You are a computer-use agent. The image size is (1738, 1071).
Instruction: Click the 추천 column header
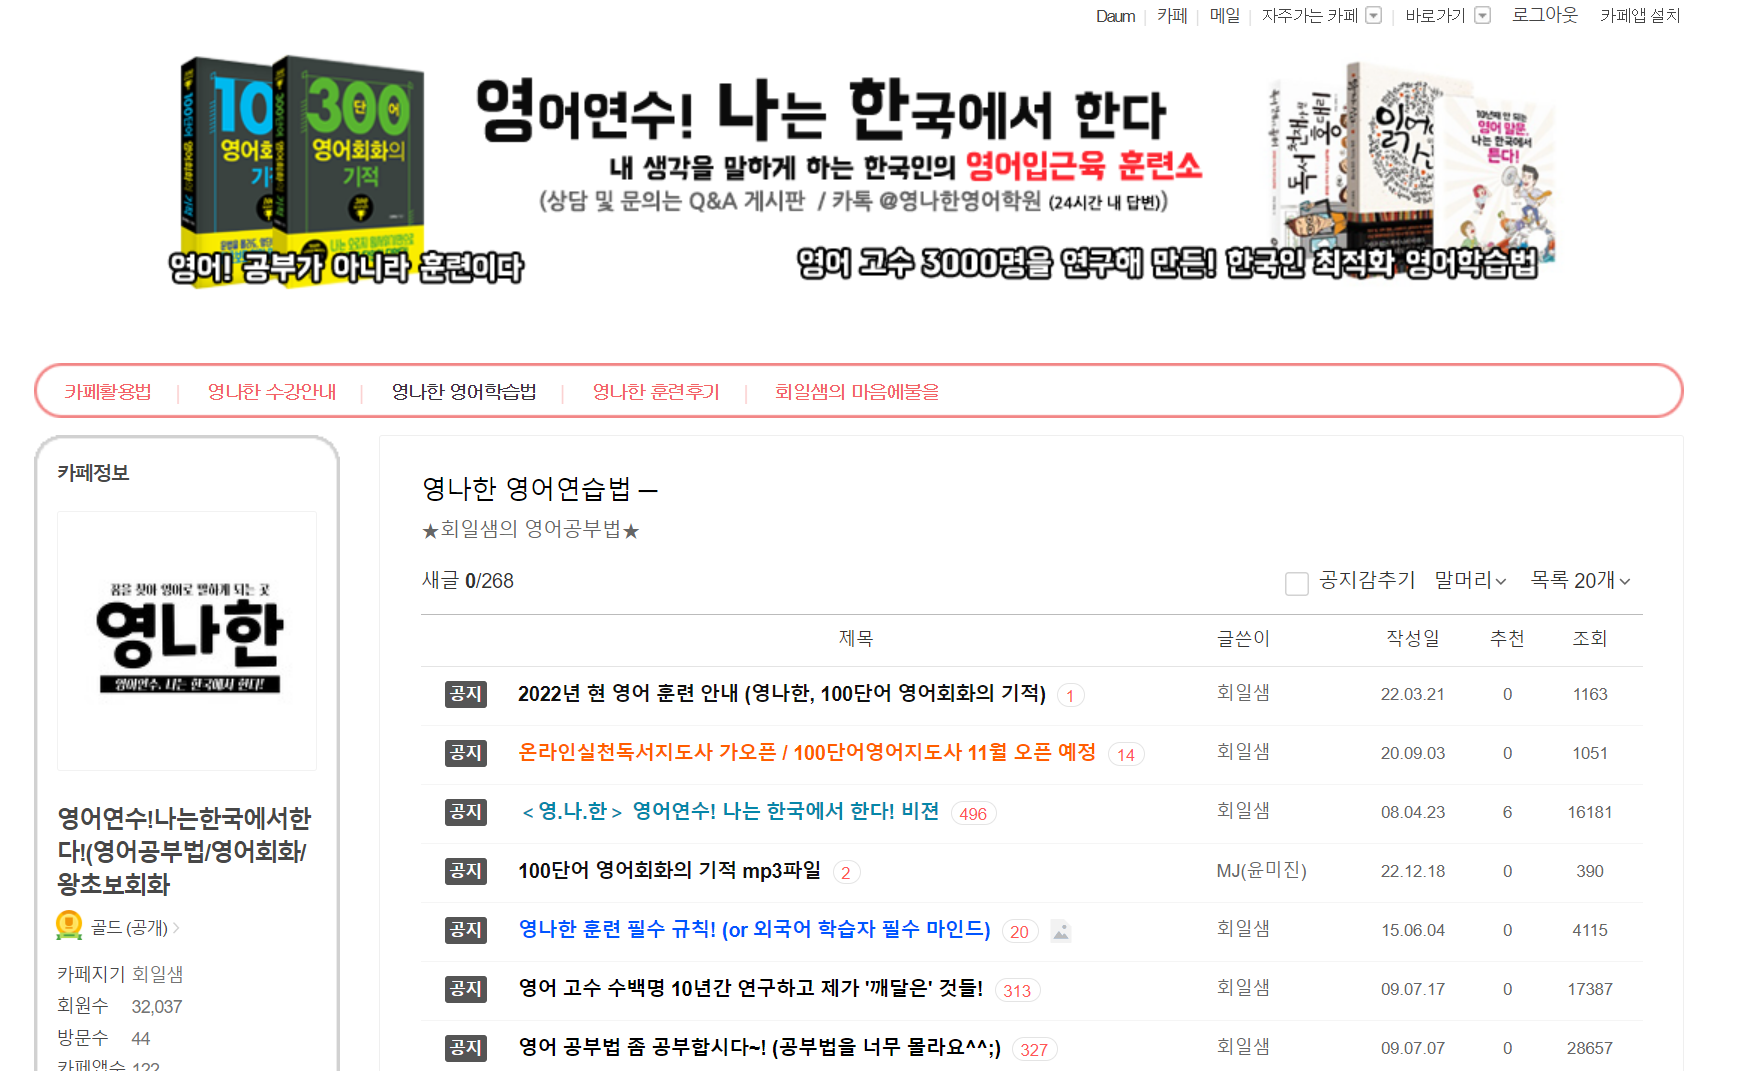click(x=1507, y=638)
